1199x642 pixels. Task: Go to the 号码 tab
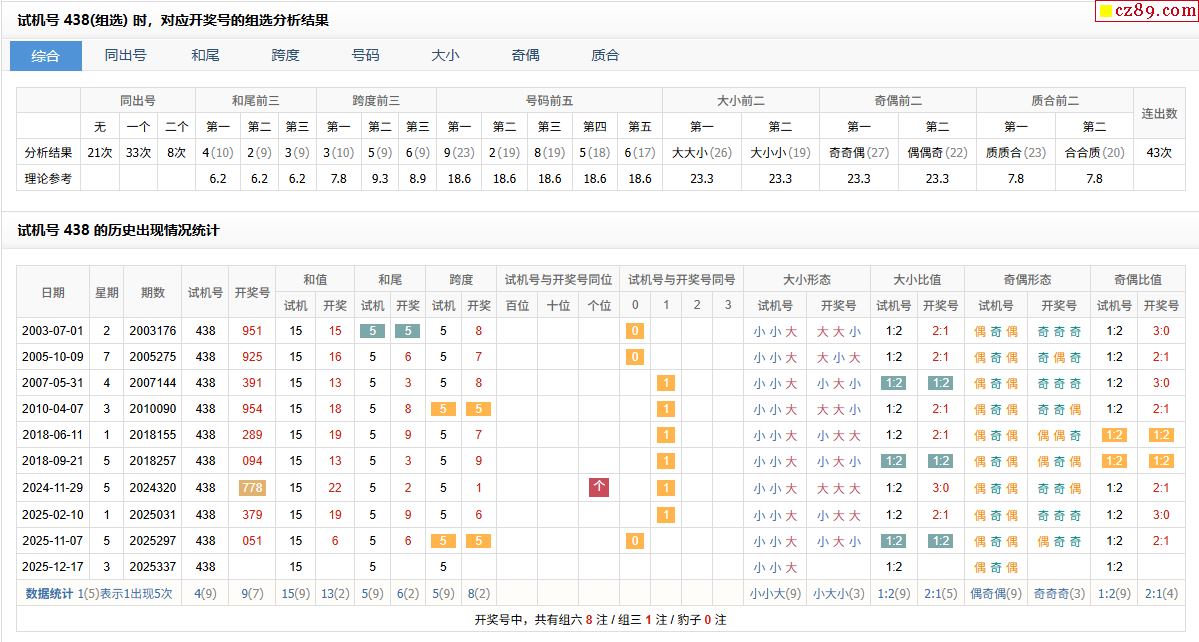[365, 56]
